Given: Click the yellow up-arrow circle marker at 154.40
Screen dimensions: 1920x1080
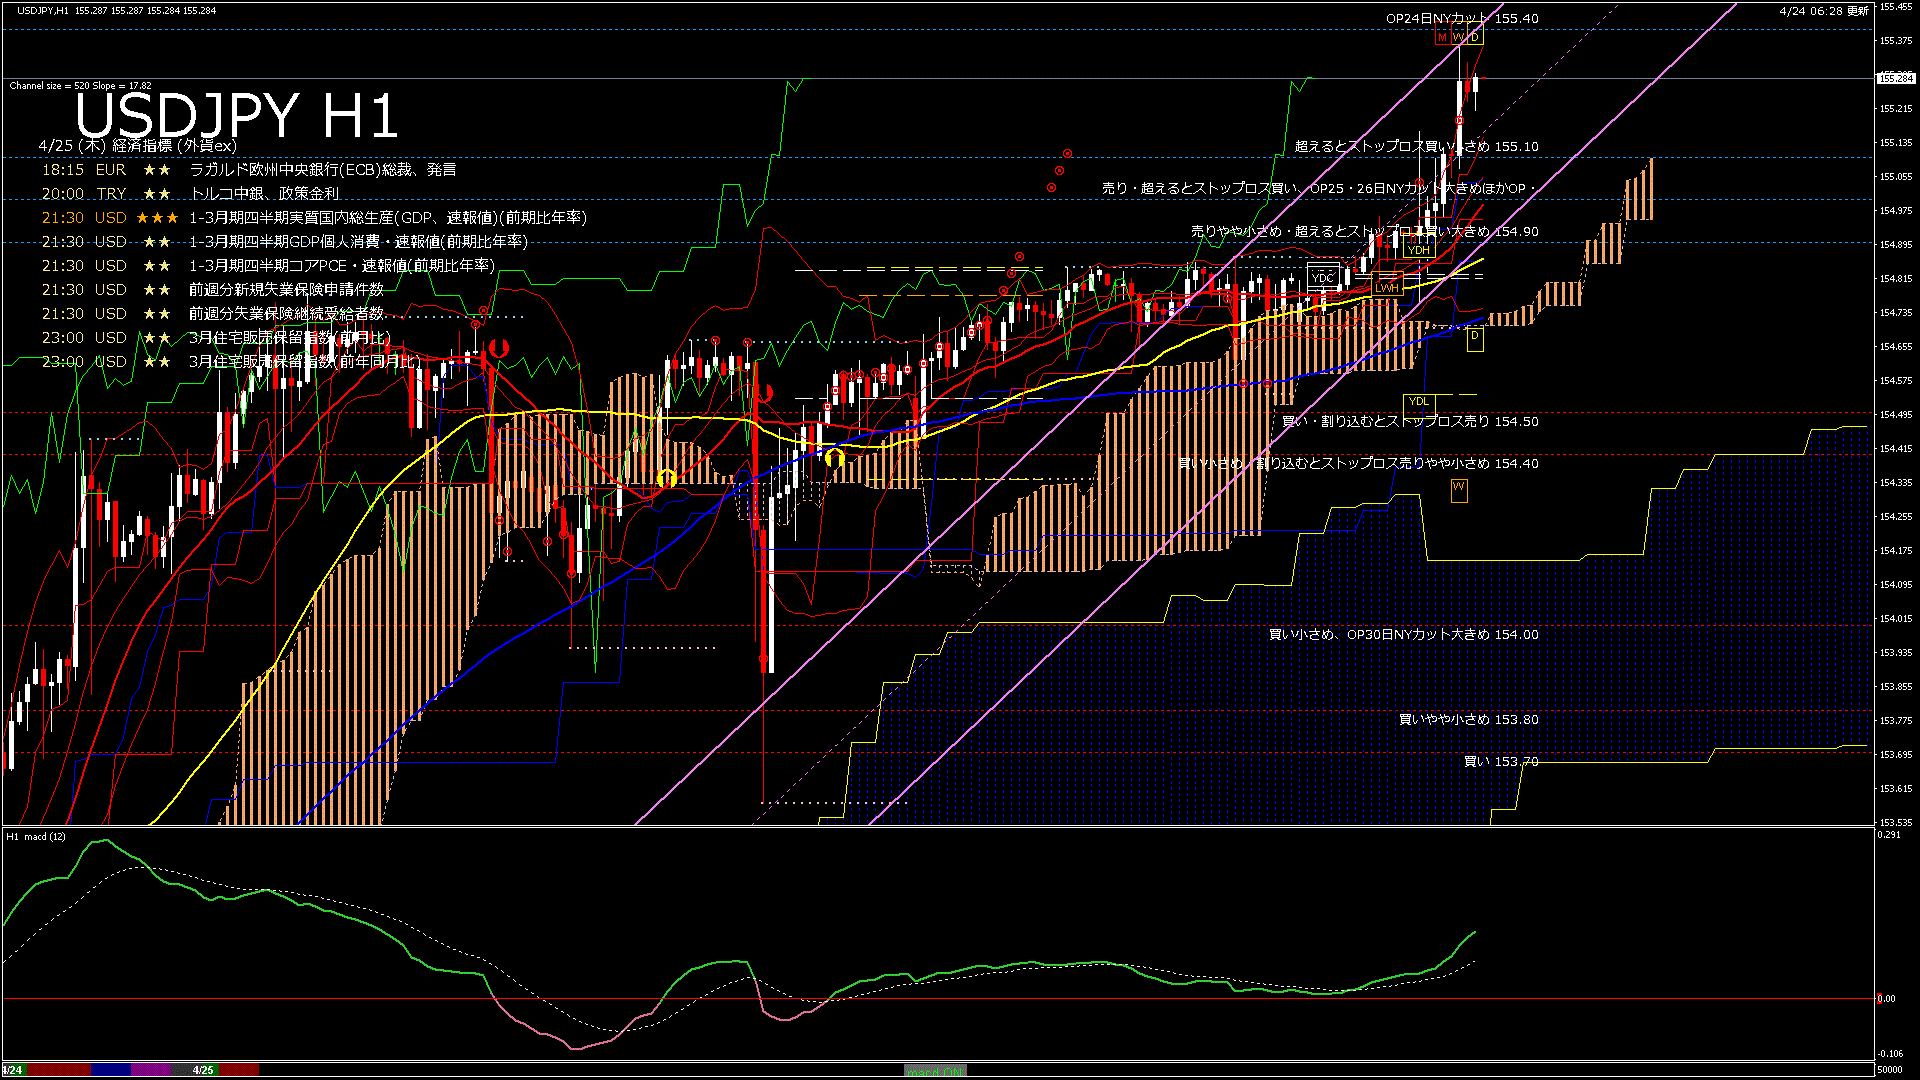Looking at the screenshot, I should (x=834, y=458).
